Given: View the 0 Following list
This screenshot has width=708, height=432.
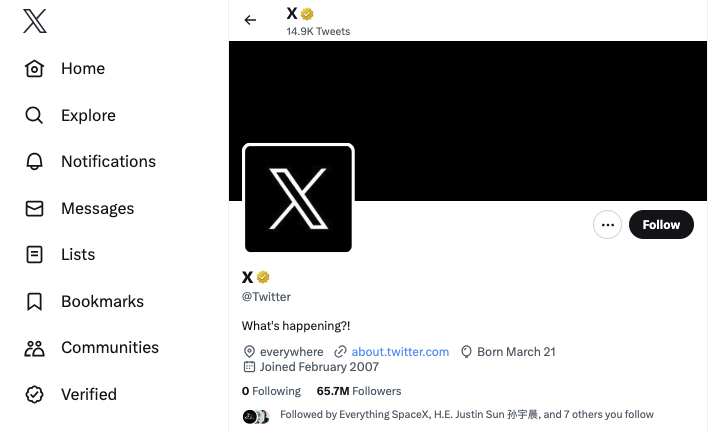Looking at the screenshot, I should pos(271,391).
